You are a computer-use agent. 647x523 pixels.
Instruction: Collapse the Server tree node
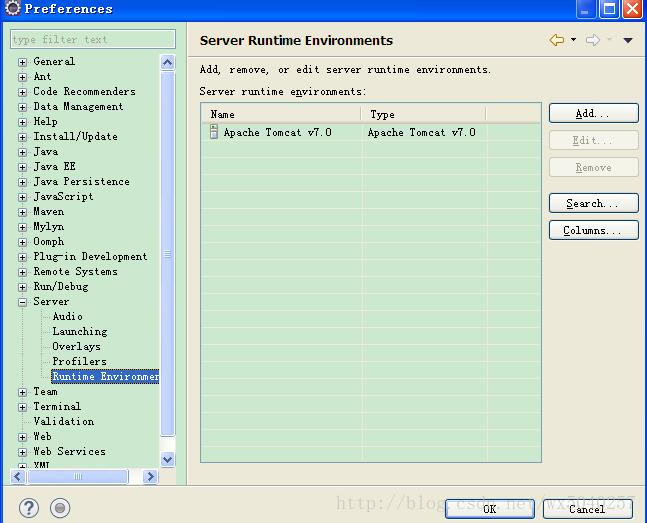(23, 302)
